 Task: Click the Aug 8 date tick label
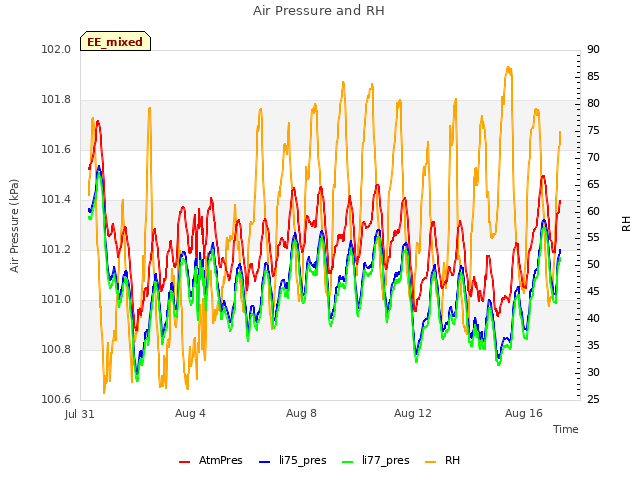(301, 413)
